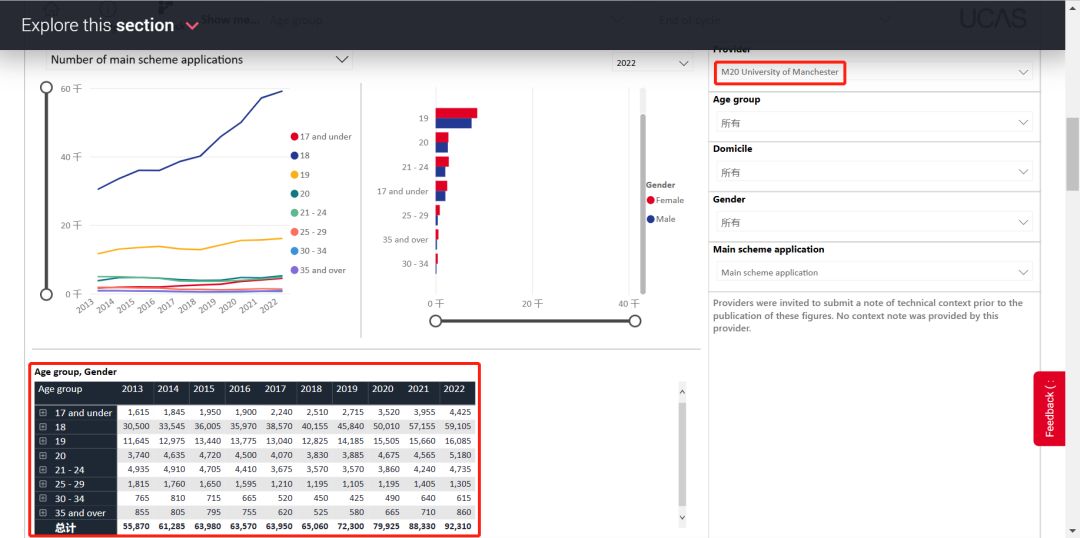Click the '25 - 29' legend marker
The height and width of the screenshot is (538, 1080).
(294, 231)
